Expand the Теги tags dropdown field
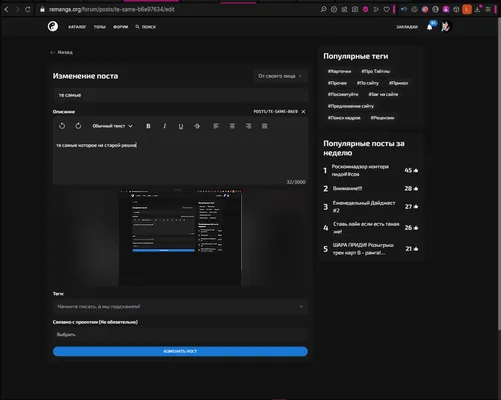Viewport: 501px width, 400px height. pos(180,306)
